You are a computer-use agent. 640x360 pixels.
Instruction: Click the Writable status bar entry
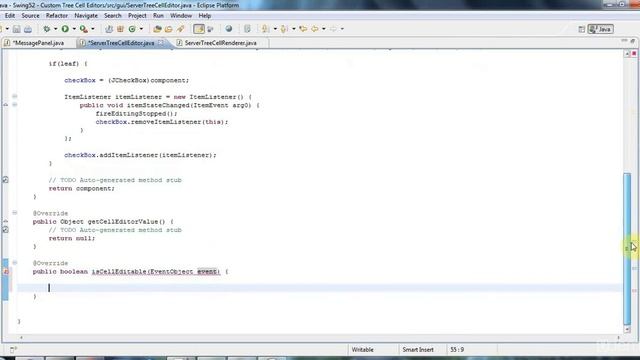pos(362,350)
